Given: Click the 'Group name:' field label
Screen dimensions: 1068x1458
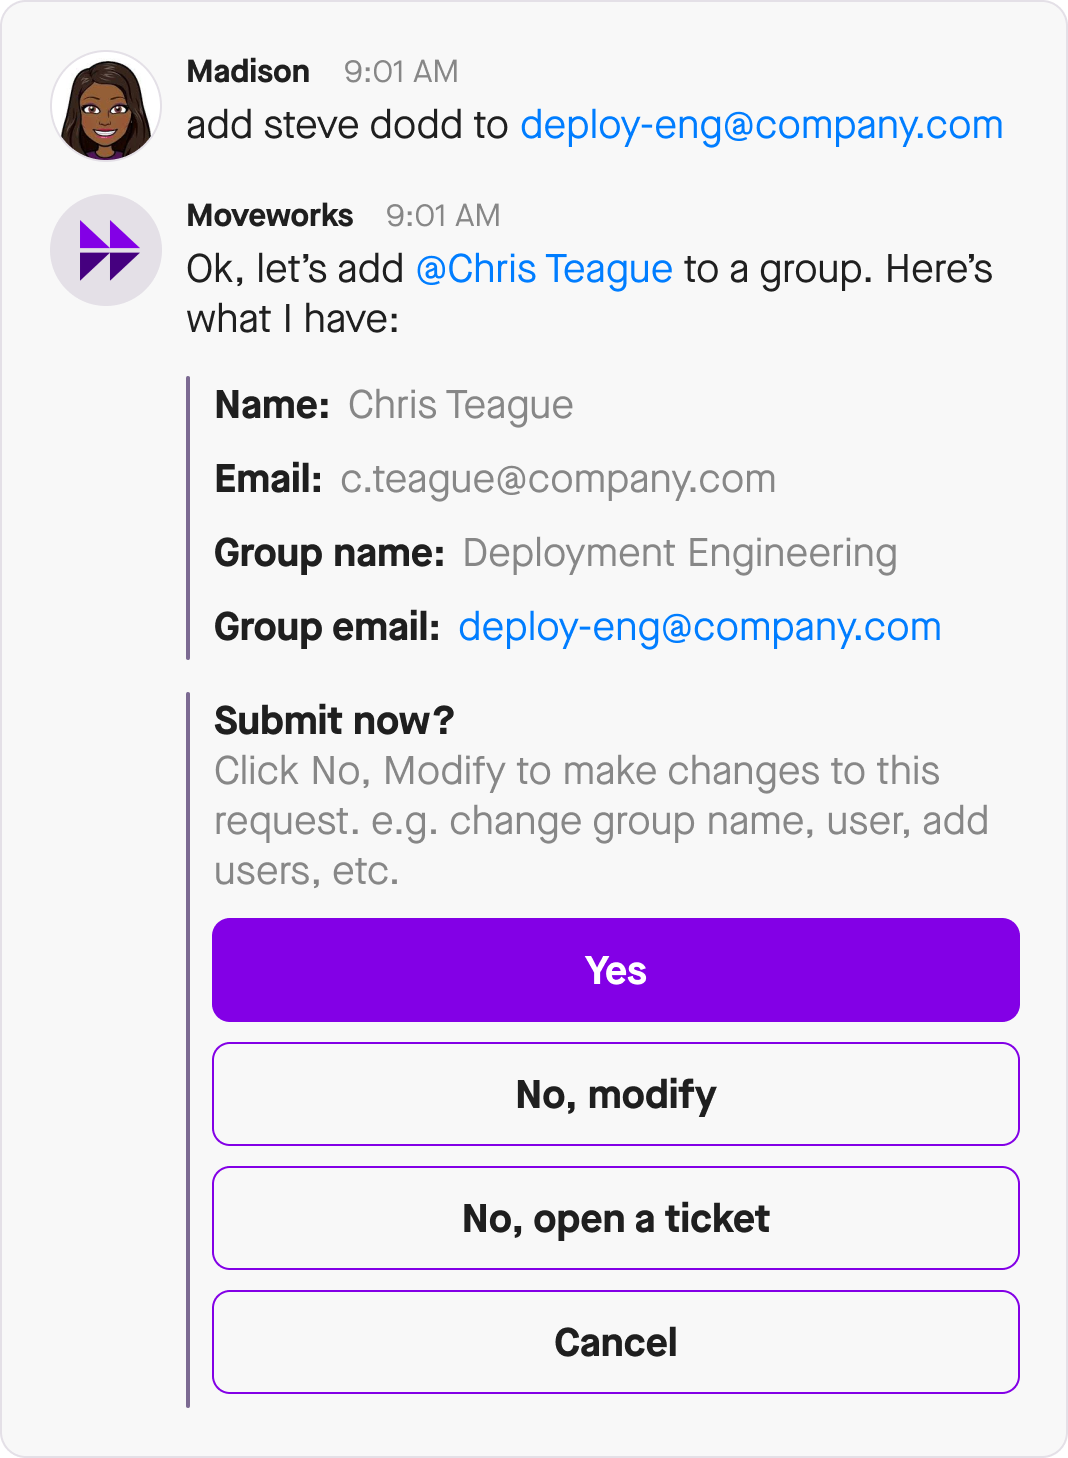Looking at the screenshot, I should point(329,554).
